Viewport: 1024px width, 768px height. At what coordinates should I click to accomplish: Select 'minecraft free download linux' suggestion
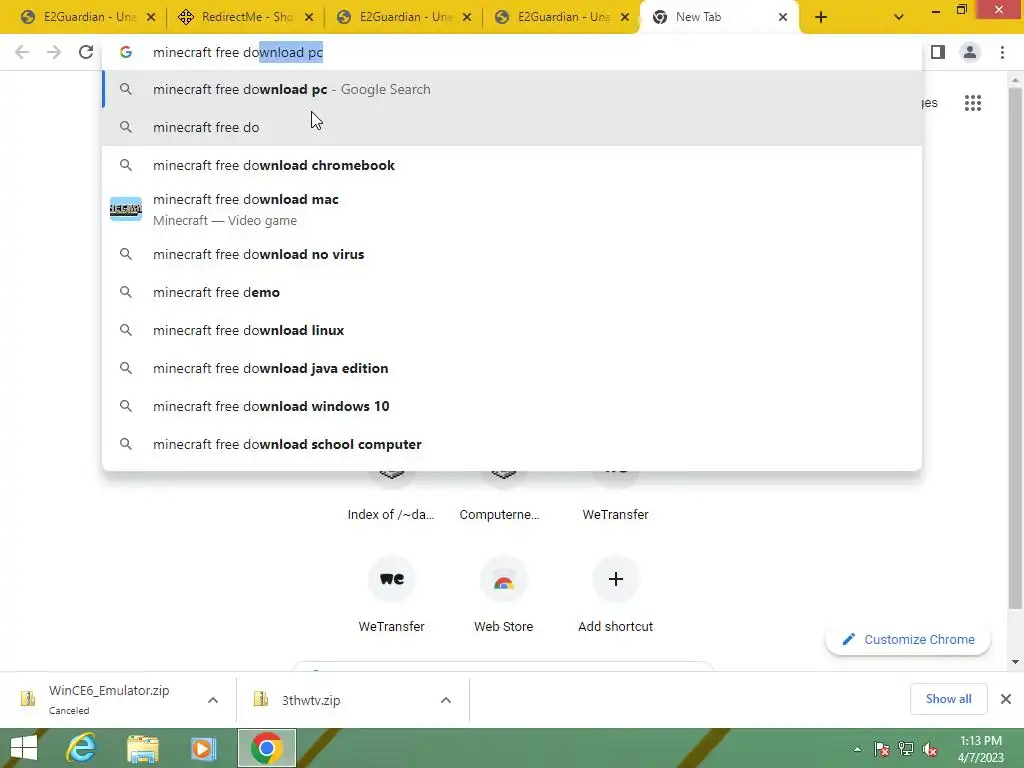pyautogui.click(x=512, y=330)
